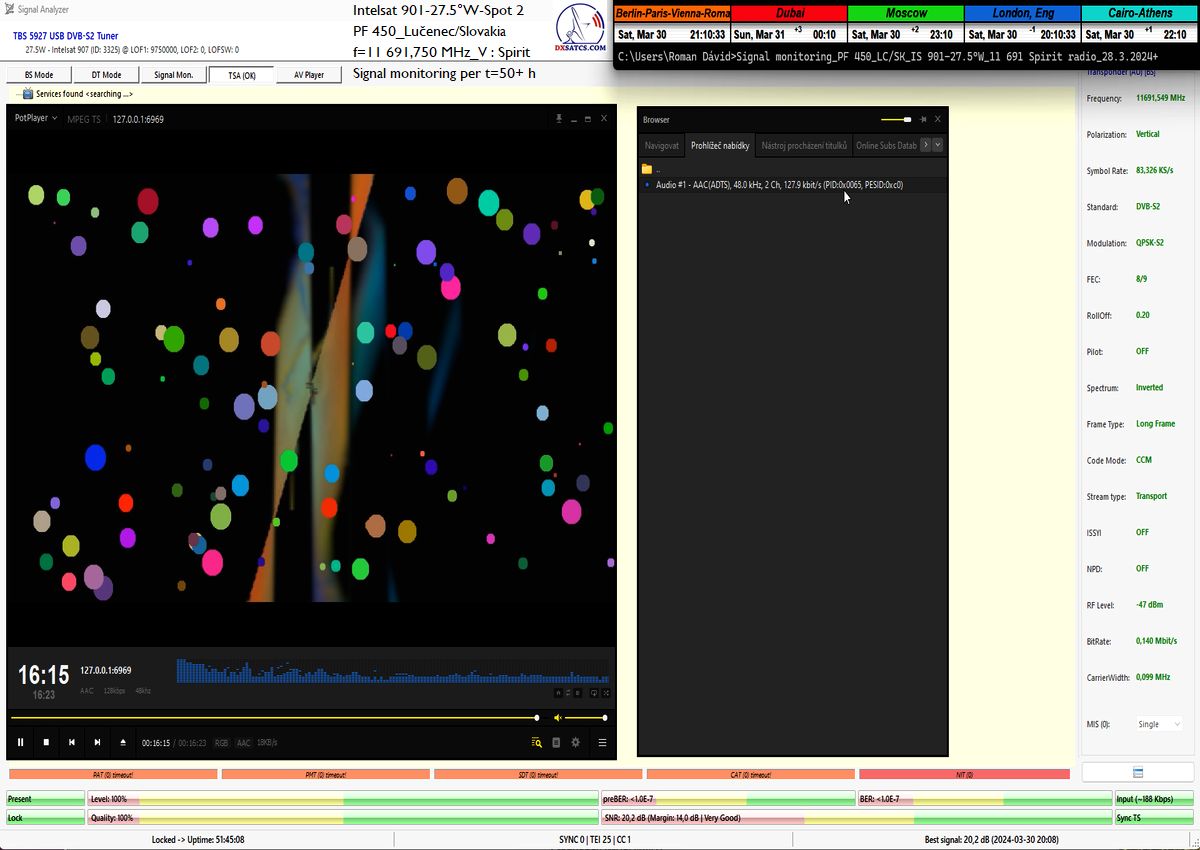Click the eject/open file icon
Screen dimensions: 1200x850
coord(123,742)
